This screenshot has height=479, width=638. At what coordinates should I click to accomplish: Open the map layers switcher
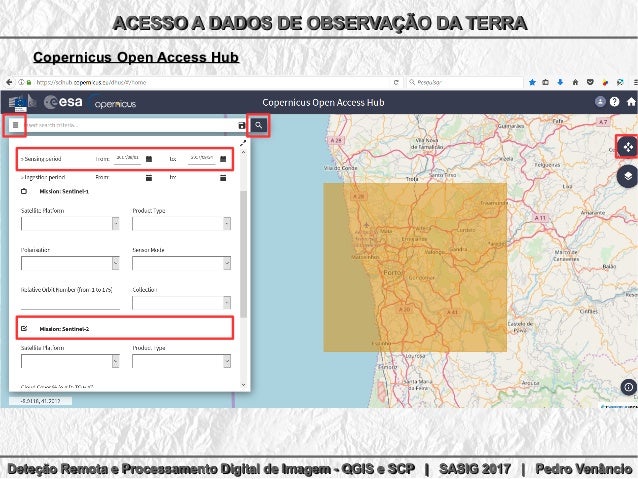click(x=628, y=176)
